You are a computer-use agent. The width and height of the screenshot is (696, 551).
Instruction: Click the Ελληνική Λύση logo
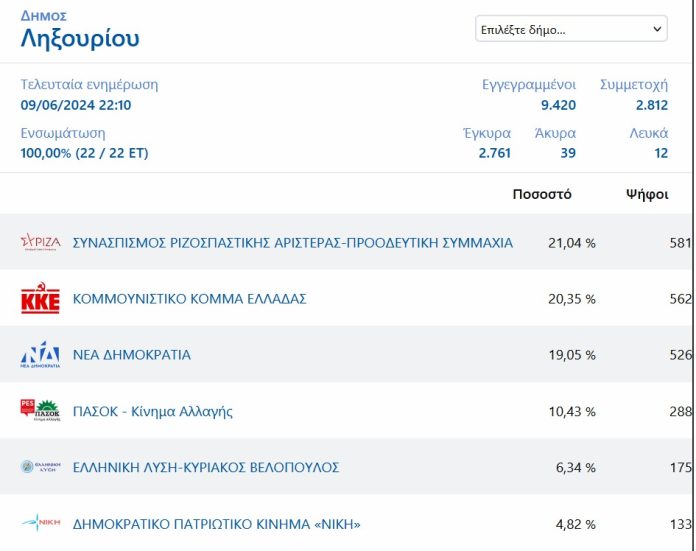40,467
